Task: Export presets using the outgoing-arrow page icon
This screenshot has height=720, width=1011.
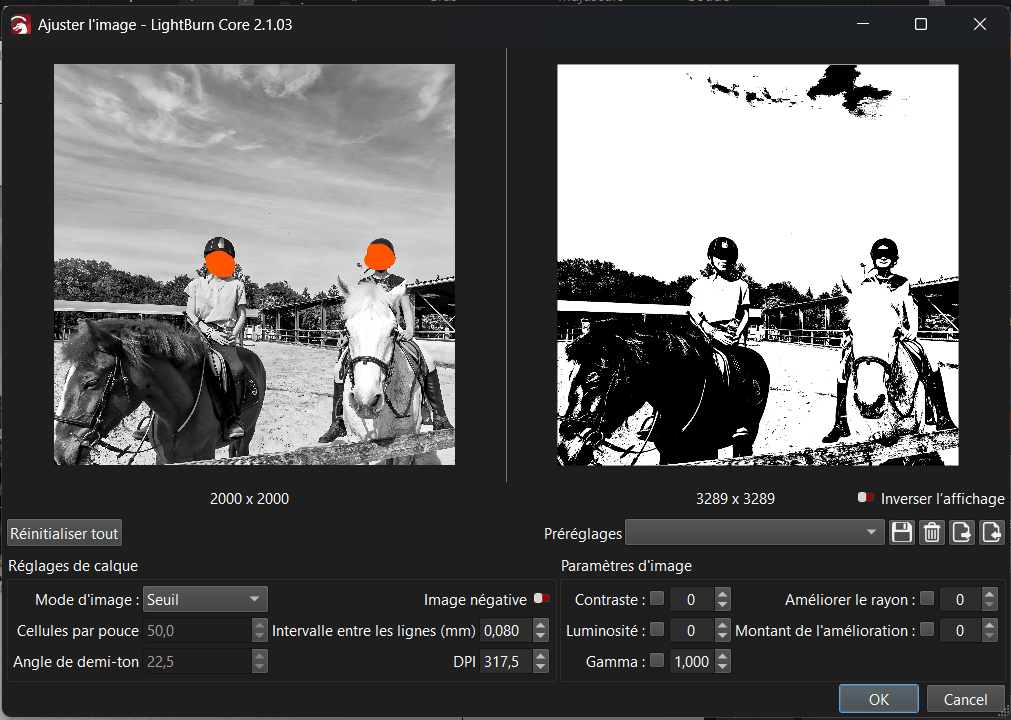Action: point(962,533)
